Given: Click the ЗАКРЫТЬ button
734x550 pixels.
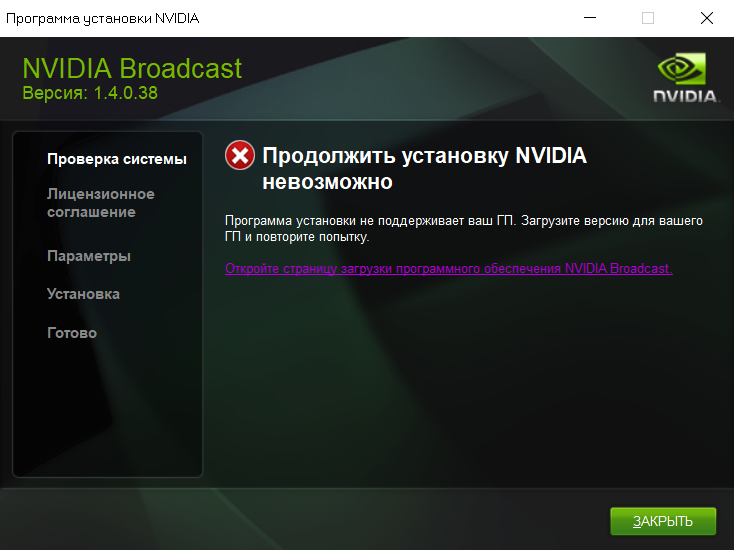Looking at the screenshot, I should (x=663, y=521).
